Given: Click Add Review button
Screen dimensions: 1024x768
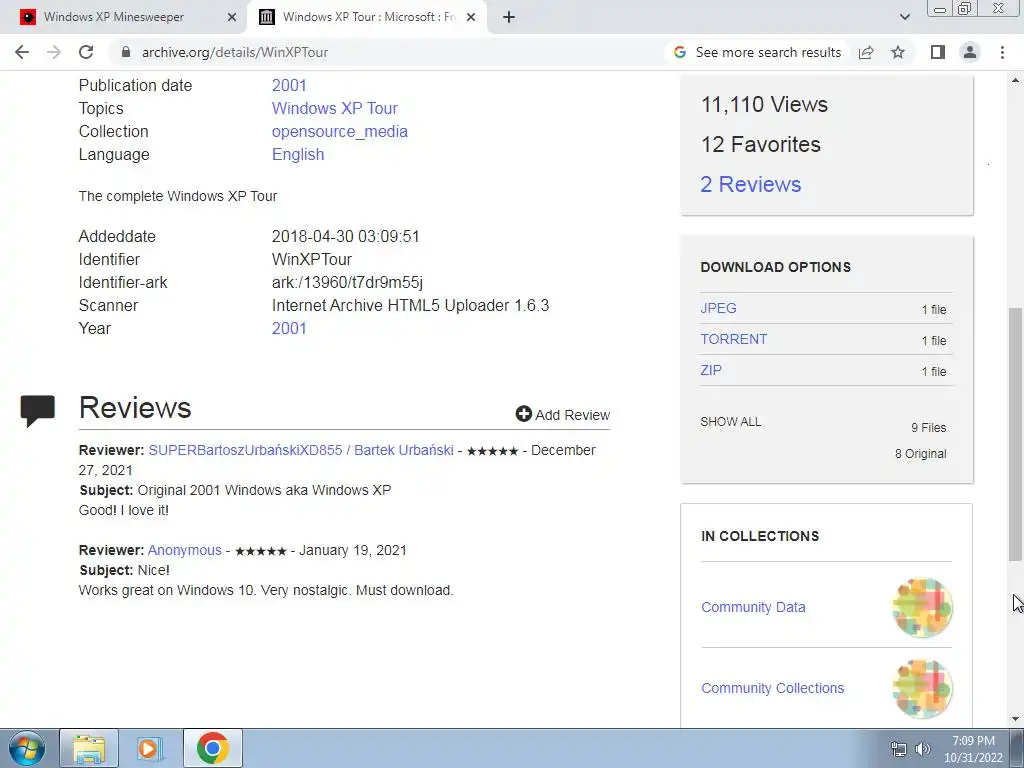Looking at the screenshot, I should coord(562,415).
